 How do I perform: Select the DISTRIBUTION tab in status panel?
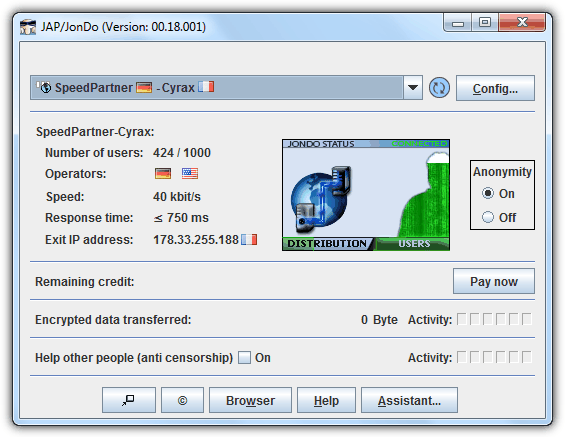coord(327,244)
